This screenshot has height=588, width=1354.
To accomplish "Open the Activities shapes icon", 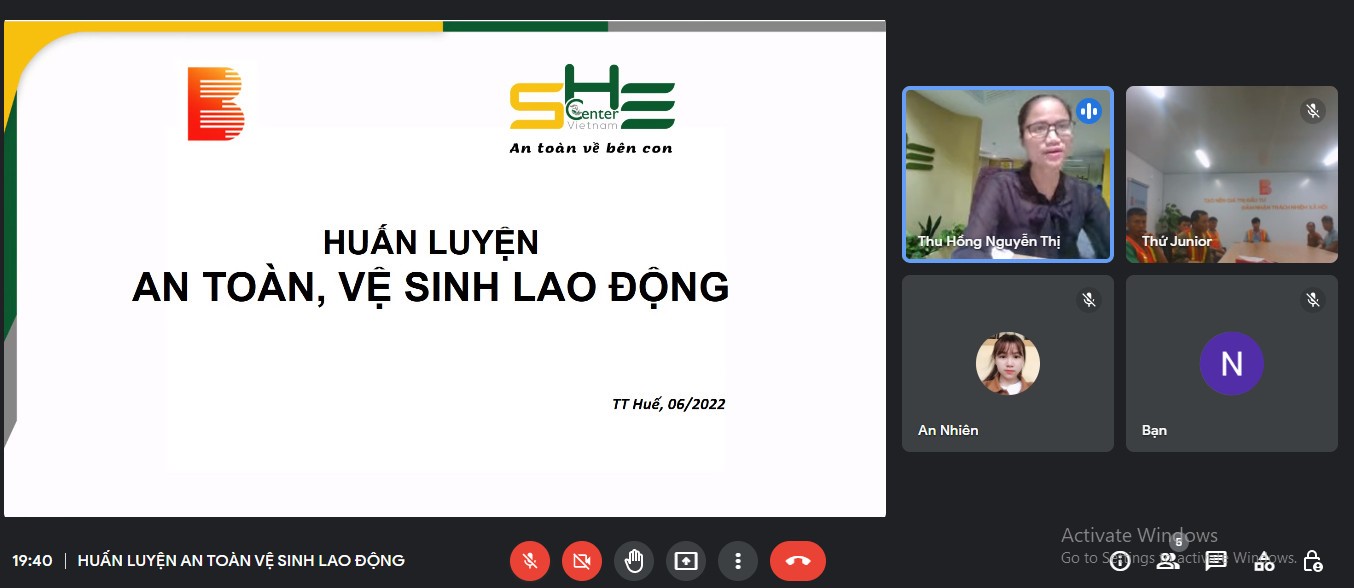I will 1264,561.
